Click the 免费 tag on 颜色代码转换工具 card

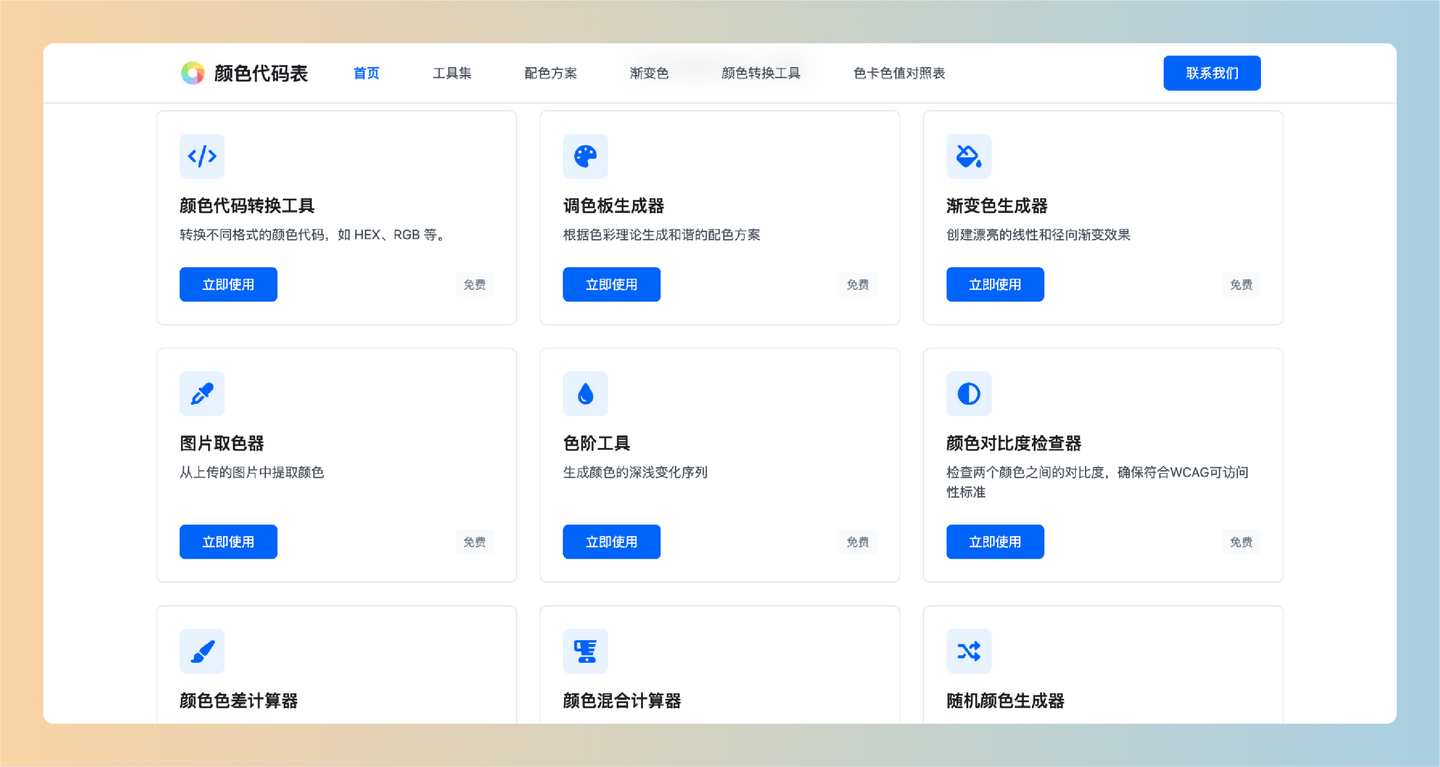pyautogui.click(x=475, y=285)
